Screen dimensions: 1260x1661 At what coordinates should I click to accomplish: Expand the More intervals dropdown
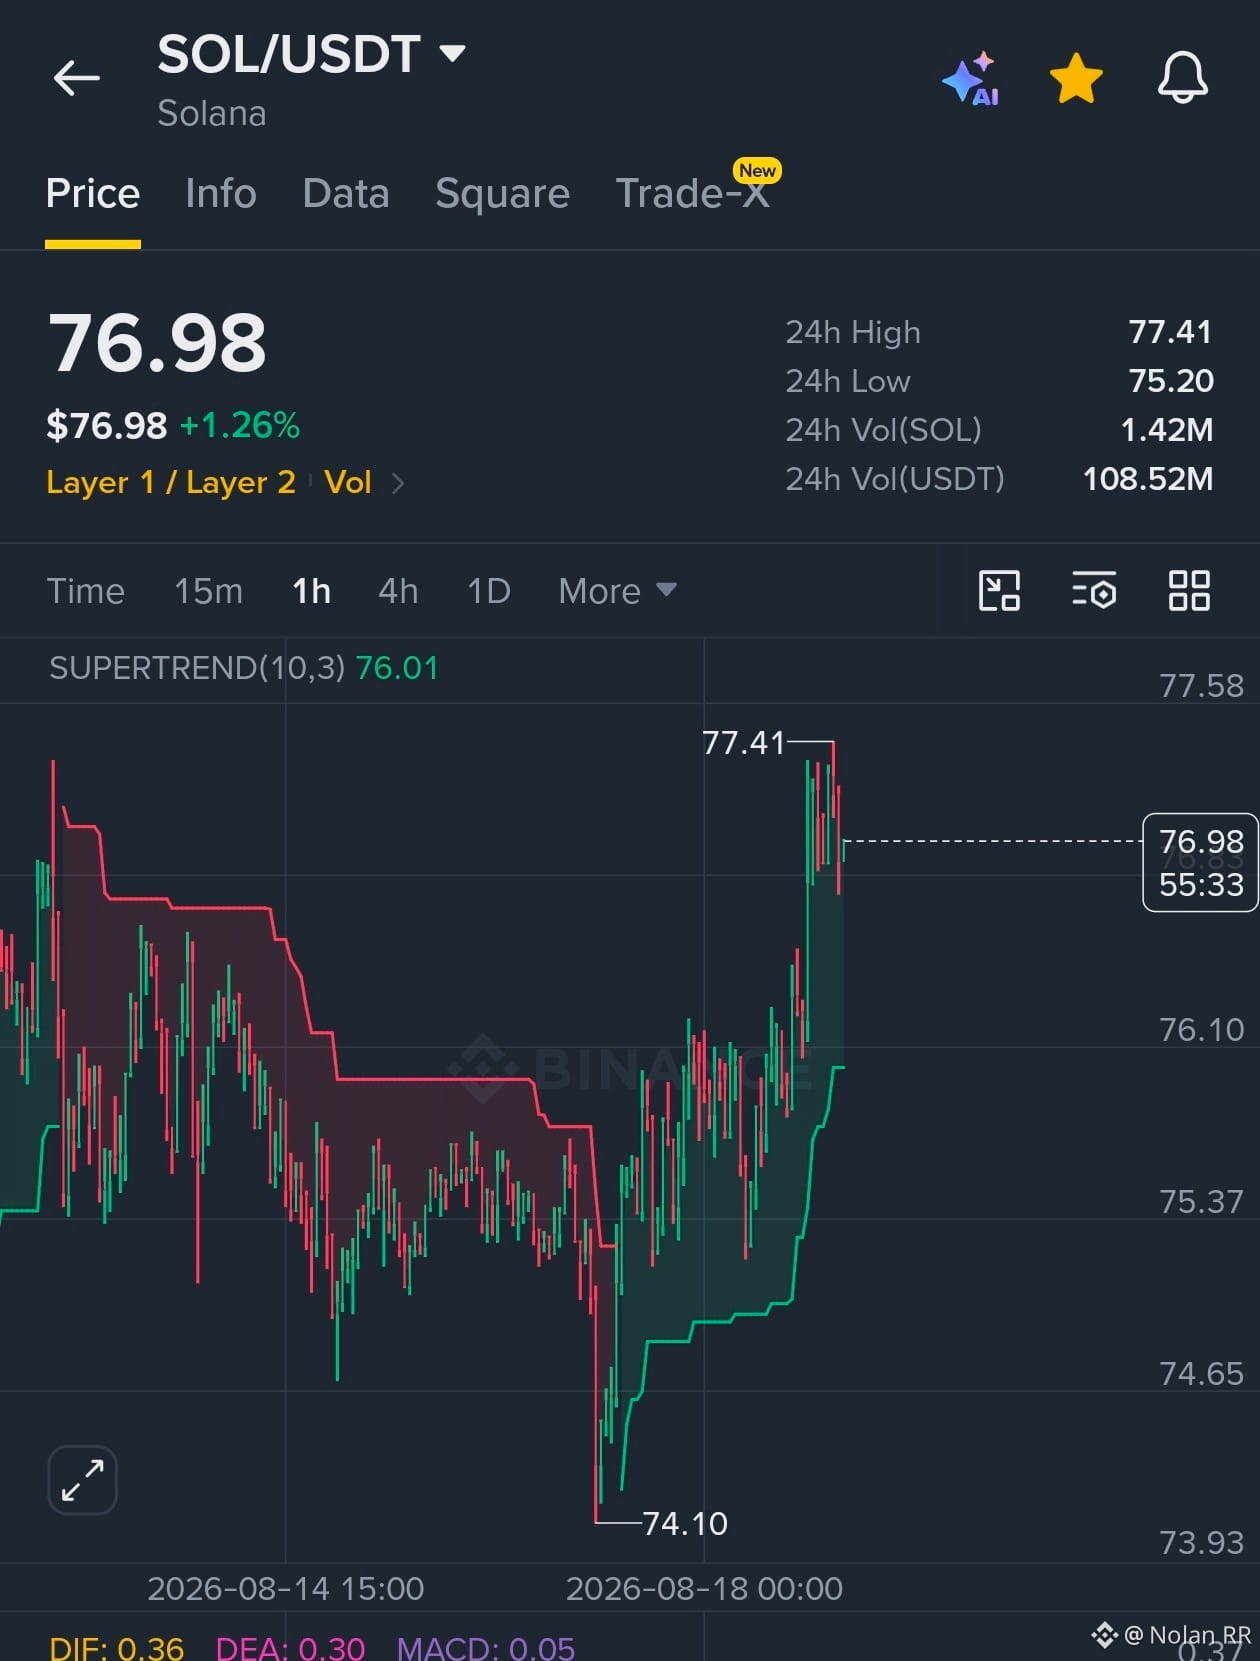[617, 591]
